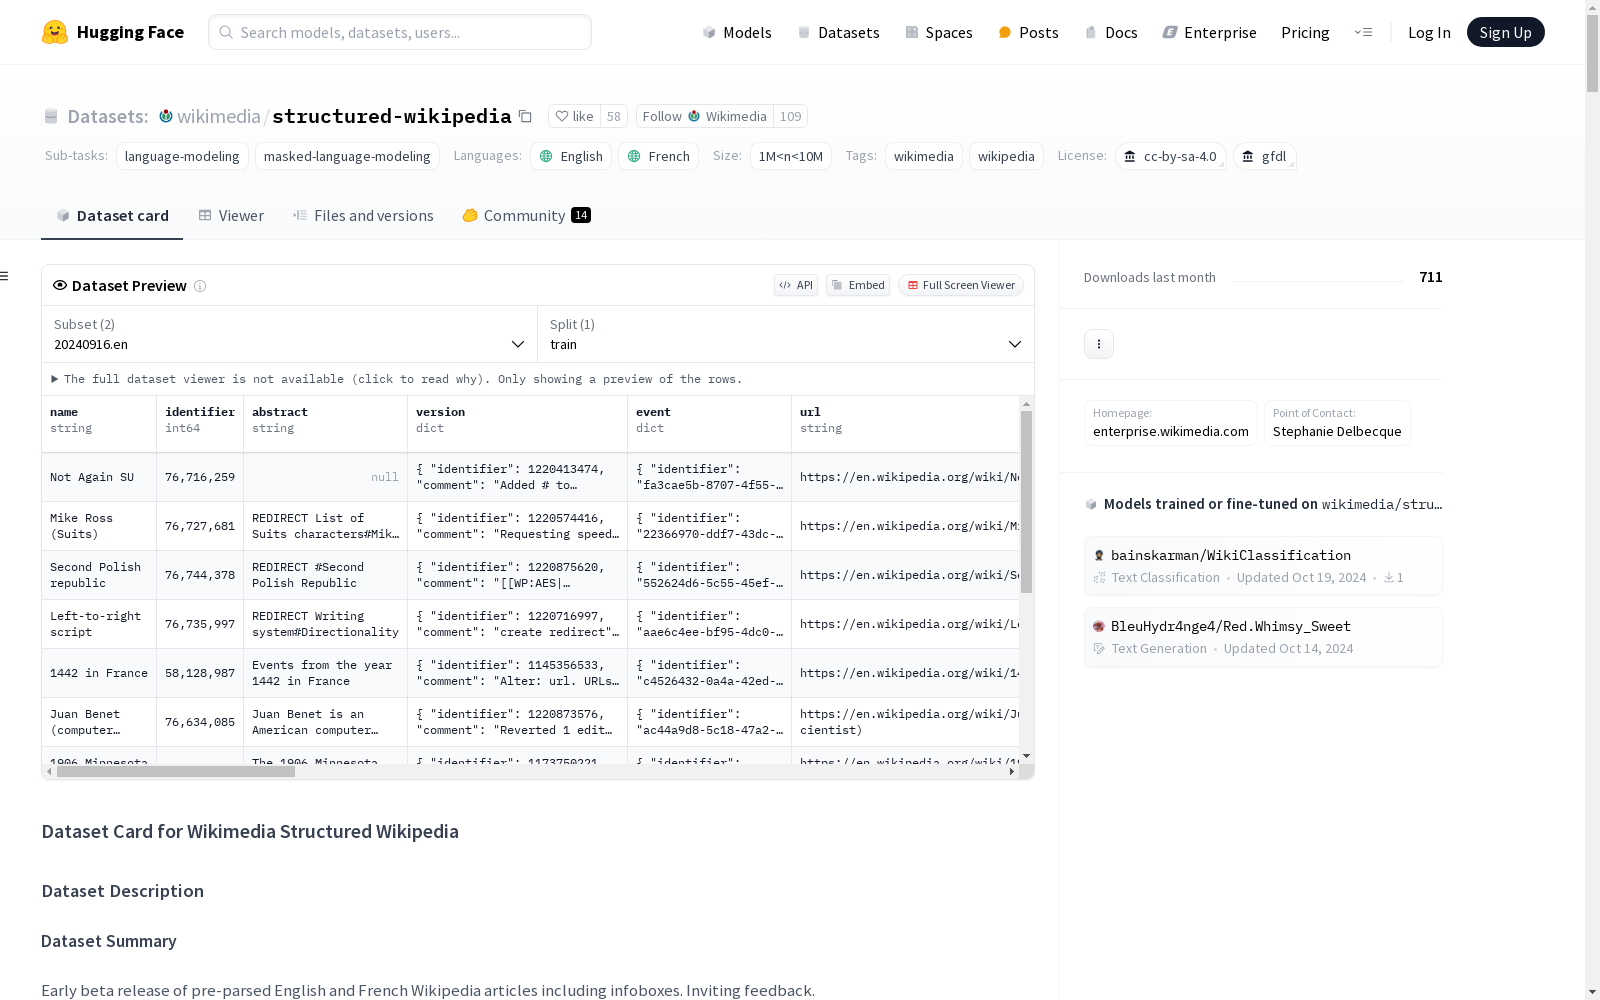The image size is (1600, 1000).
Task: Click the cc-by-sa-4.0 license tag
Action: [x=1171, y=156]
